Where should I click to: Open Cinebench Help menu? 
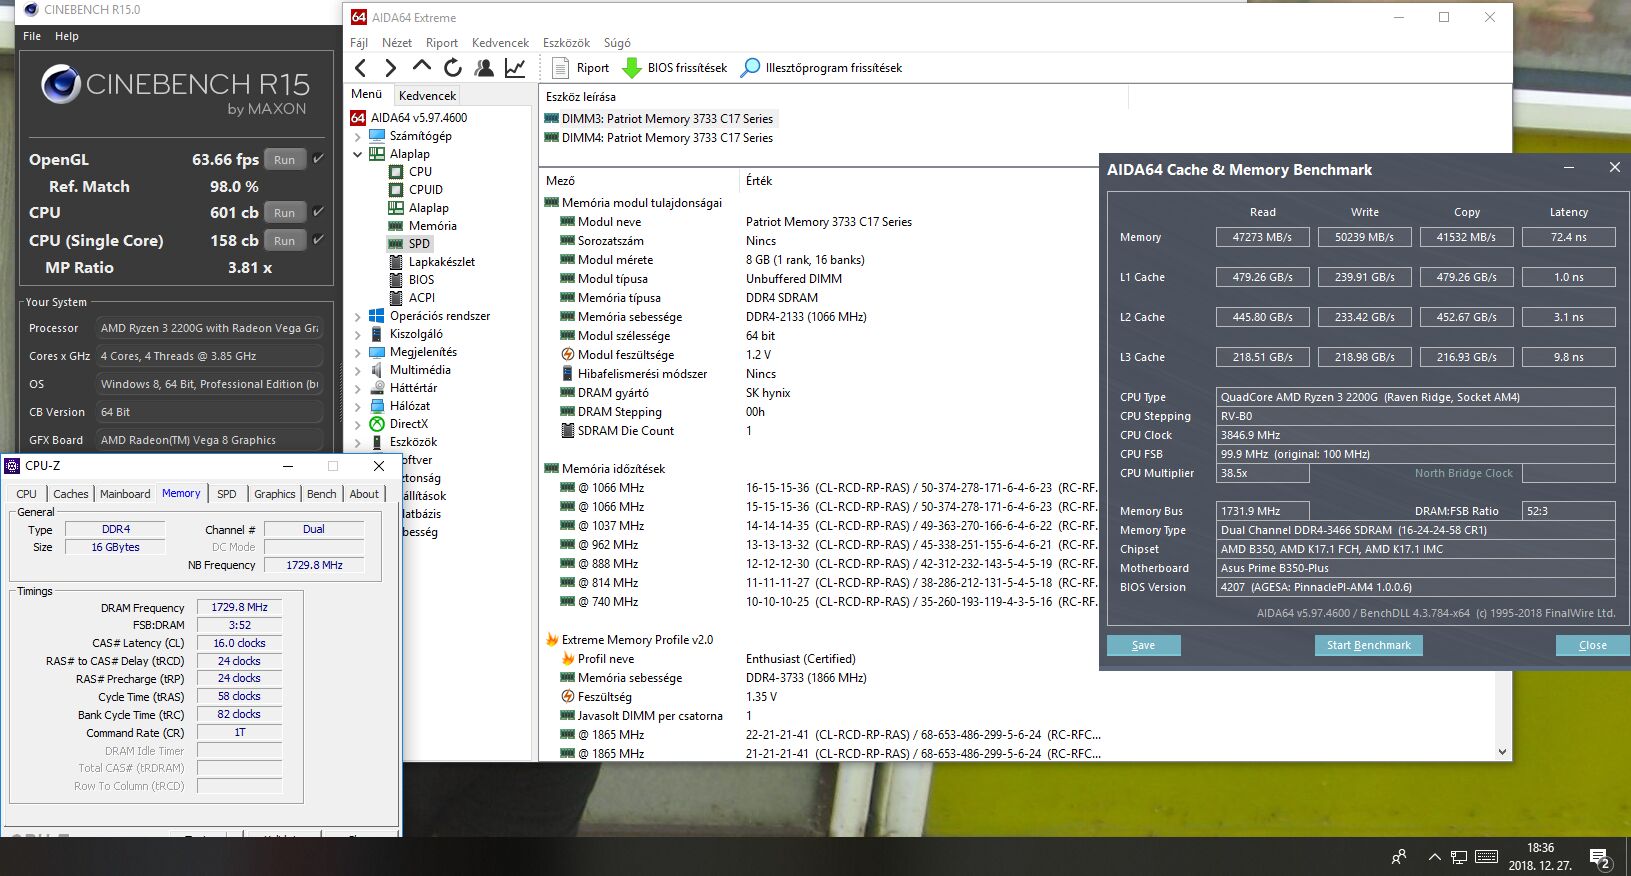(x=67, y=36)
